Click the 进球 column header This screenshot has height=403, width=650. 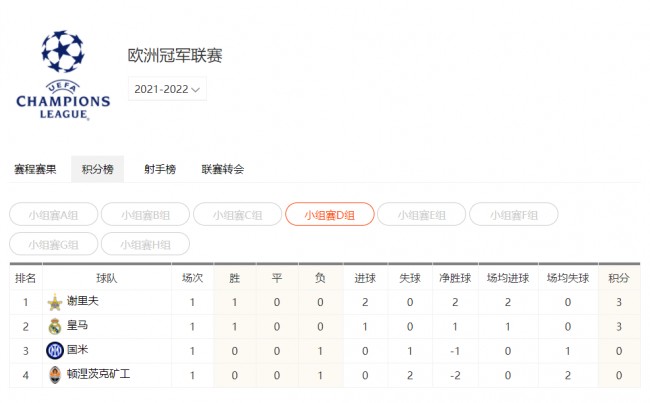tap(365, 278)
